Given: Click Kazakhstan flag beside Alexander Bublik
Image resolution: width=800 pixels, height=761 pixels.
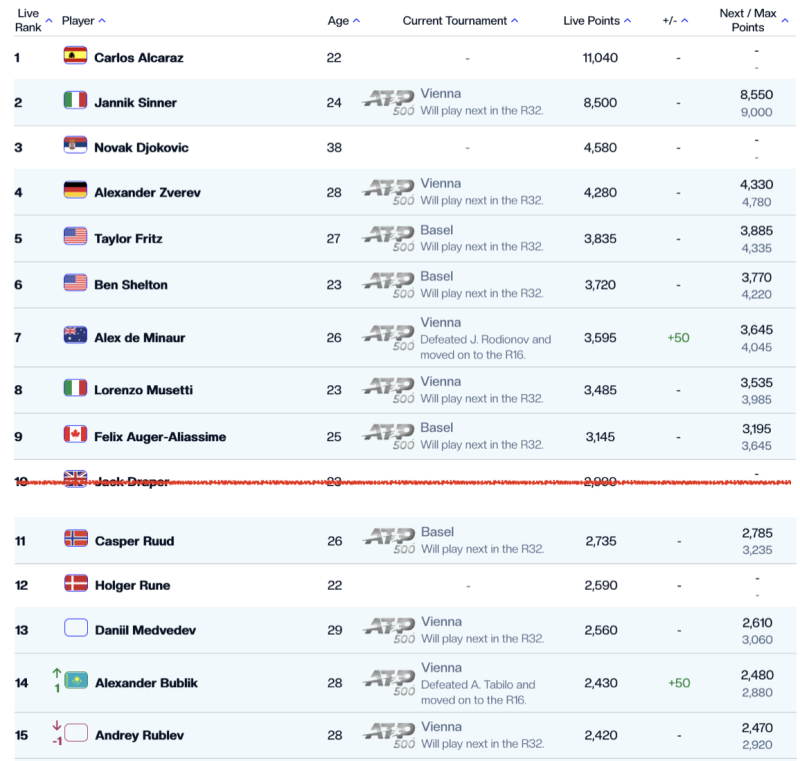Looking at the screenshot, I should [76, 681].
